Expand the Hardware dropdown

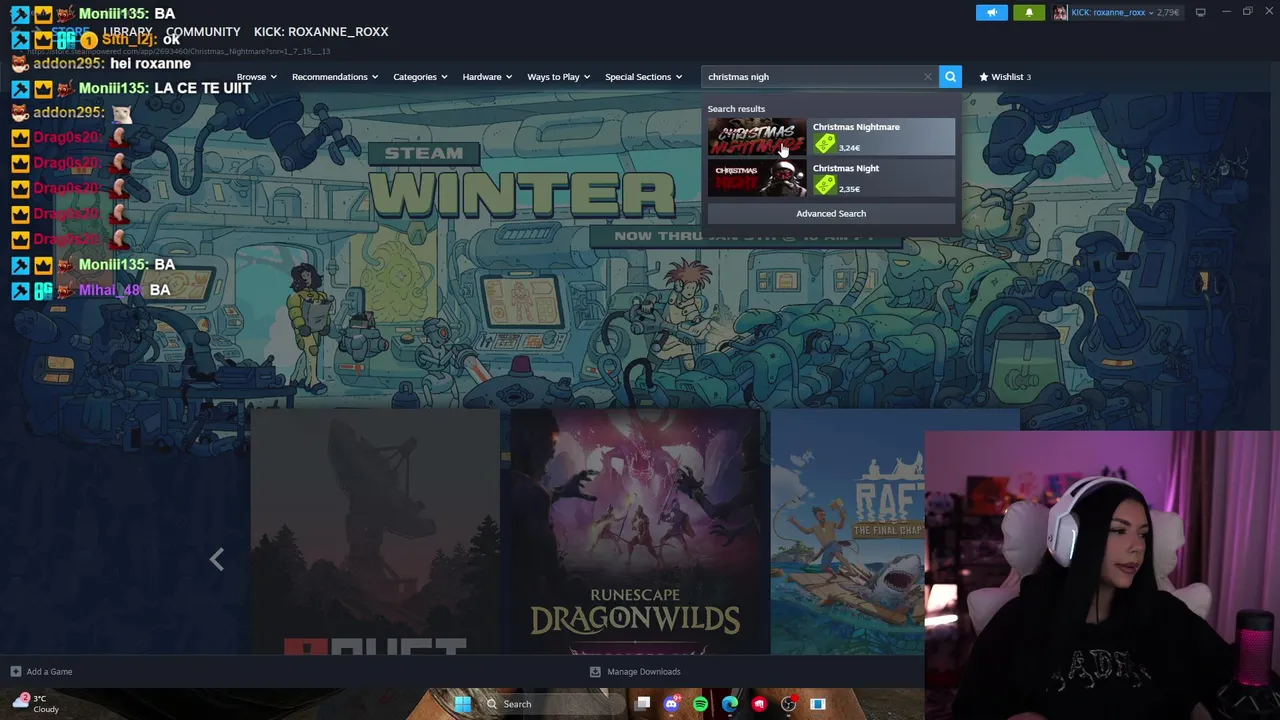click(x=486, y=76)
